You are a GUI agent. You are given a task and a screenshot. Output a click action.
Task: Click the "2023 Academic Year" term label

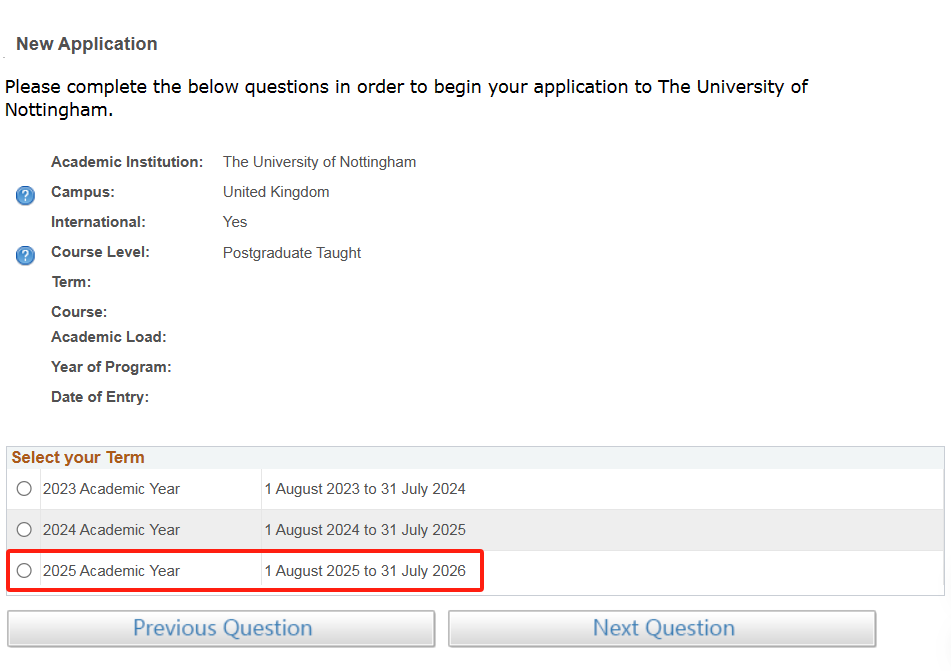click(x=111, y=489)
